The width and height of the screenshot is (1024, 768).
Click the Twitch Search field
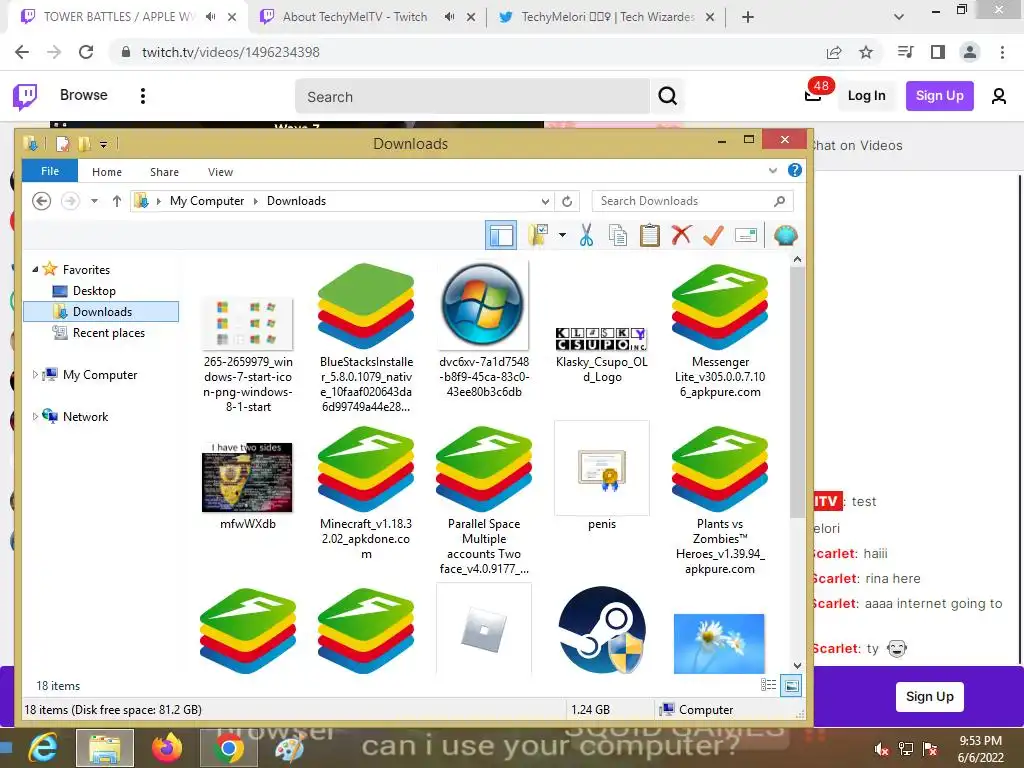tap(473, 97)
